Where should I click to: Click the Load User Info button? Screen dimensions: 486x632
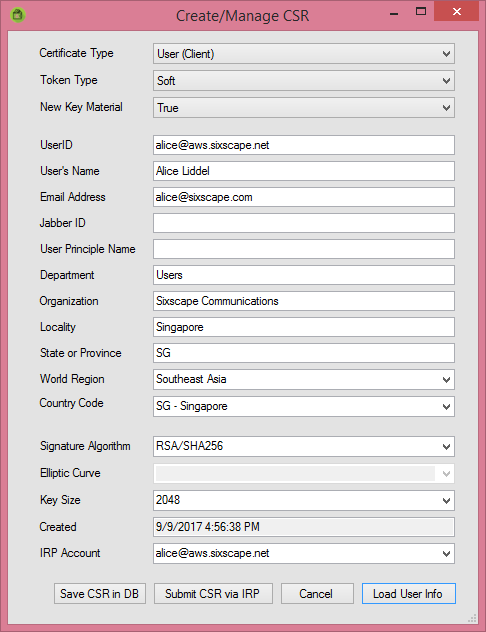pyautogui.click(x=409, y=594)
